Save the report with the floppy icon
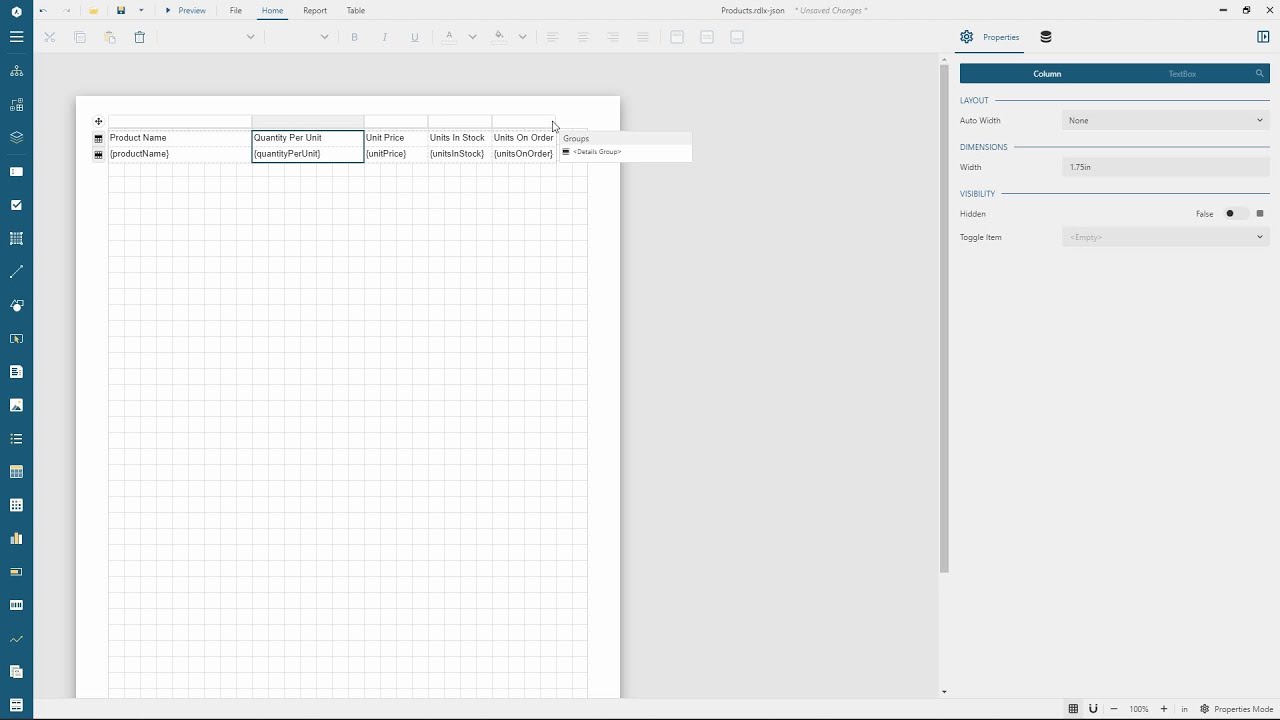 [121, 10]
